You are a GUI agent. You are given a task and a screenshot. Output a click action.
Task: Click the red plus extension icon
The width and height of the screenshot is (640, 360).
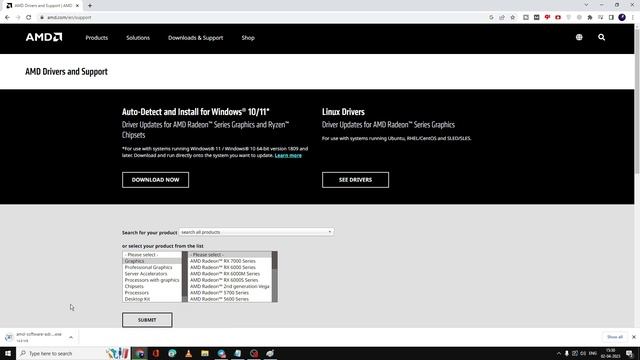[558, 18]
